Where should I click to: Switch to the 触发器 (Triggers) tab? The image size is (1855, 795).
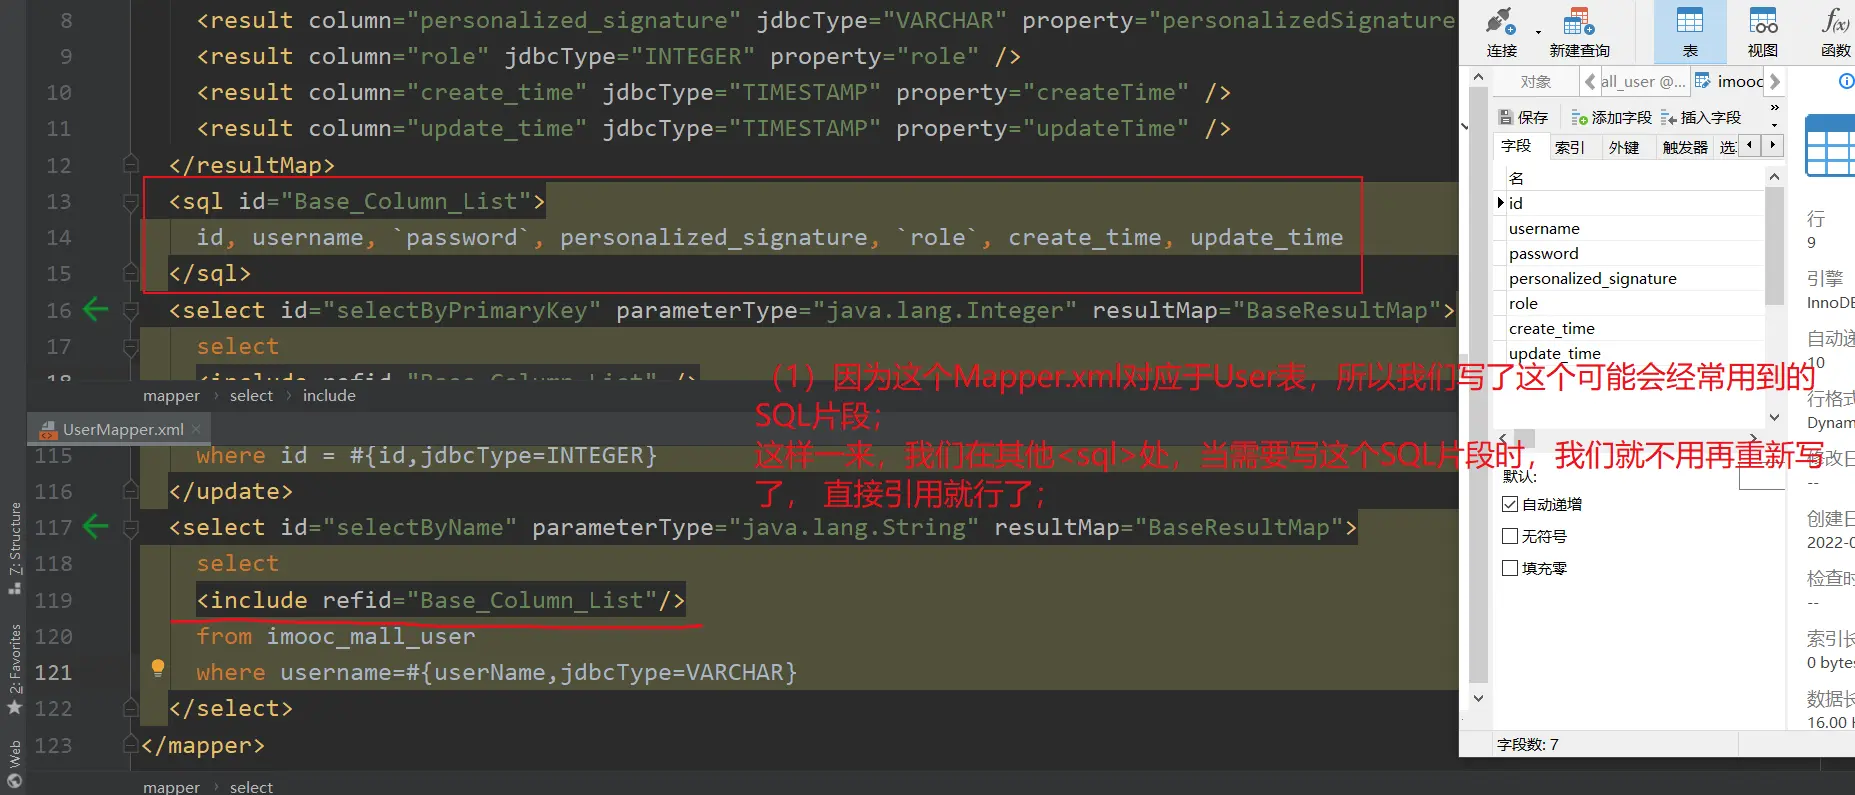tap(1685, 147)
